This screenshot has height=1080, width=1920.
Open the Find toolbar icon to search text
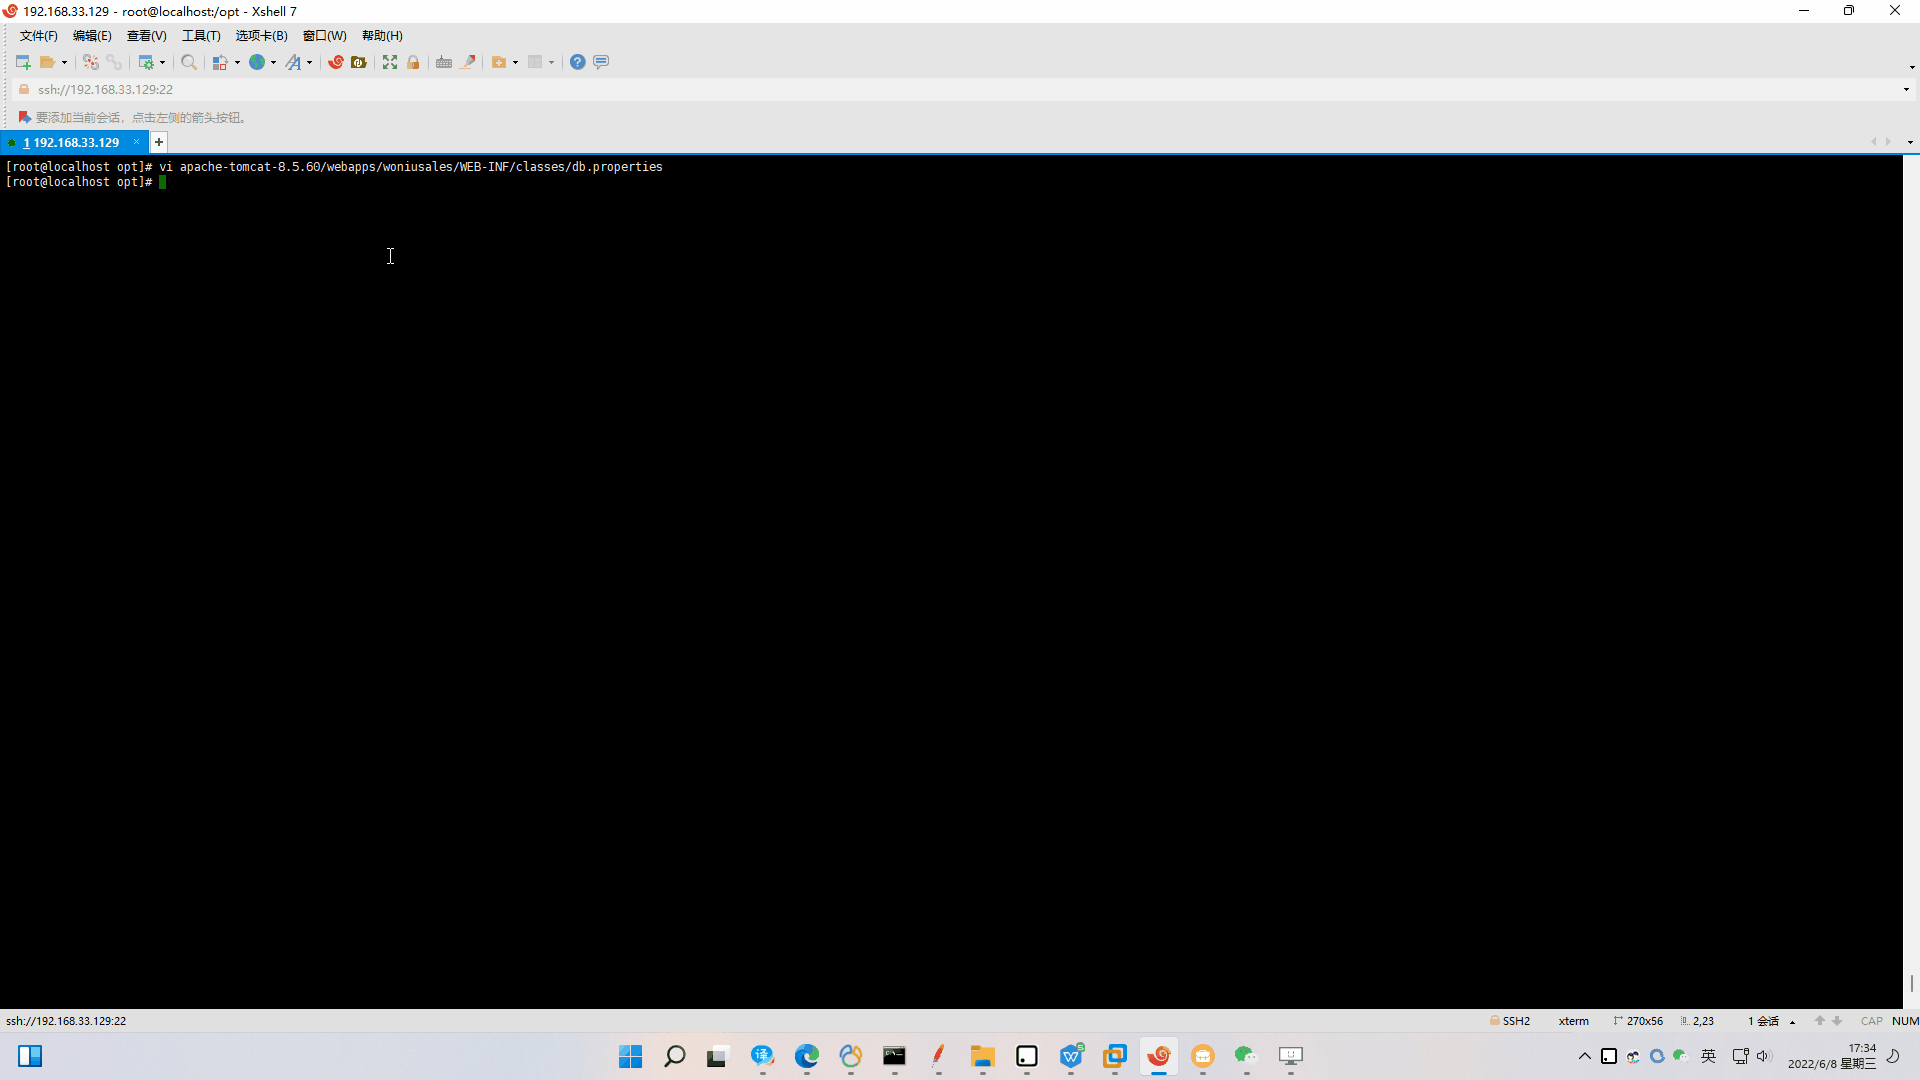[x=188, y=62]
